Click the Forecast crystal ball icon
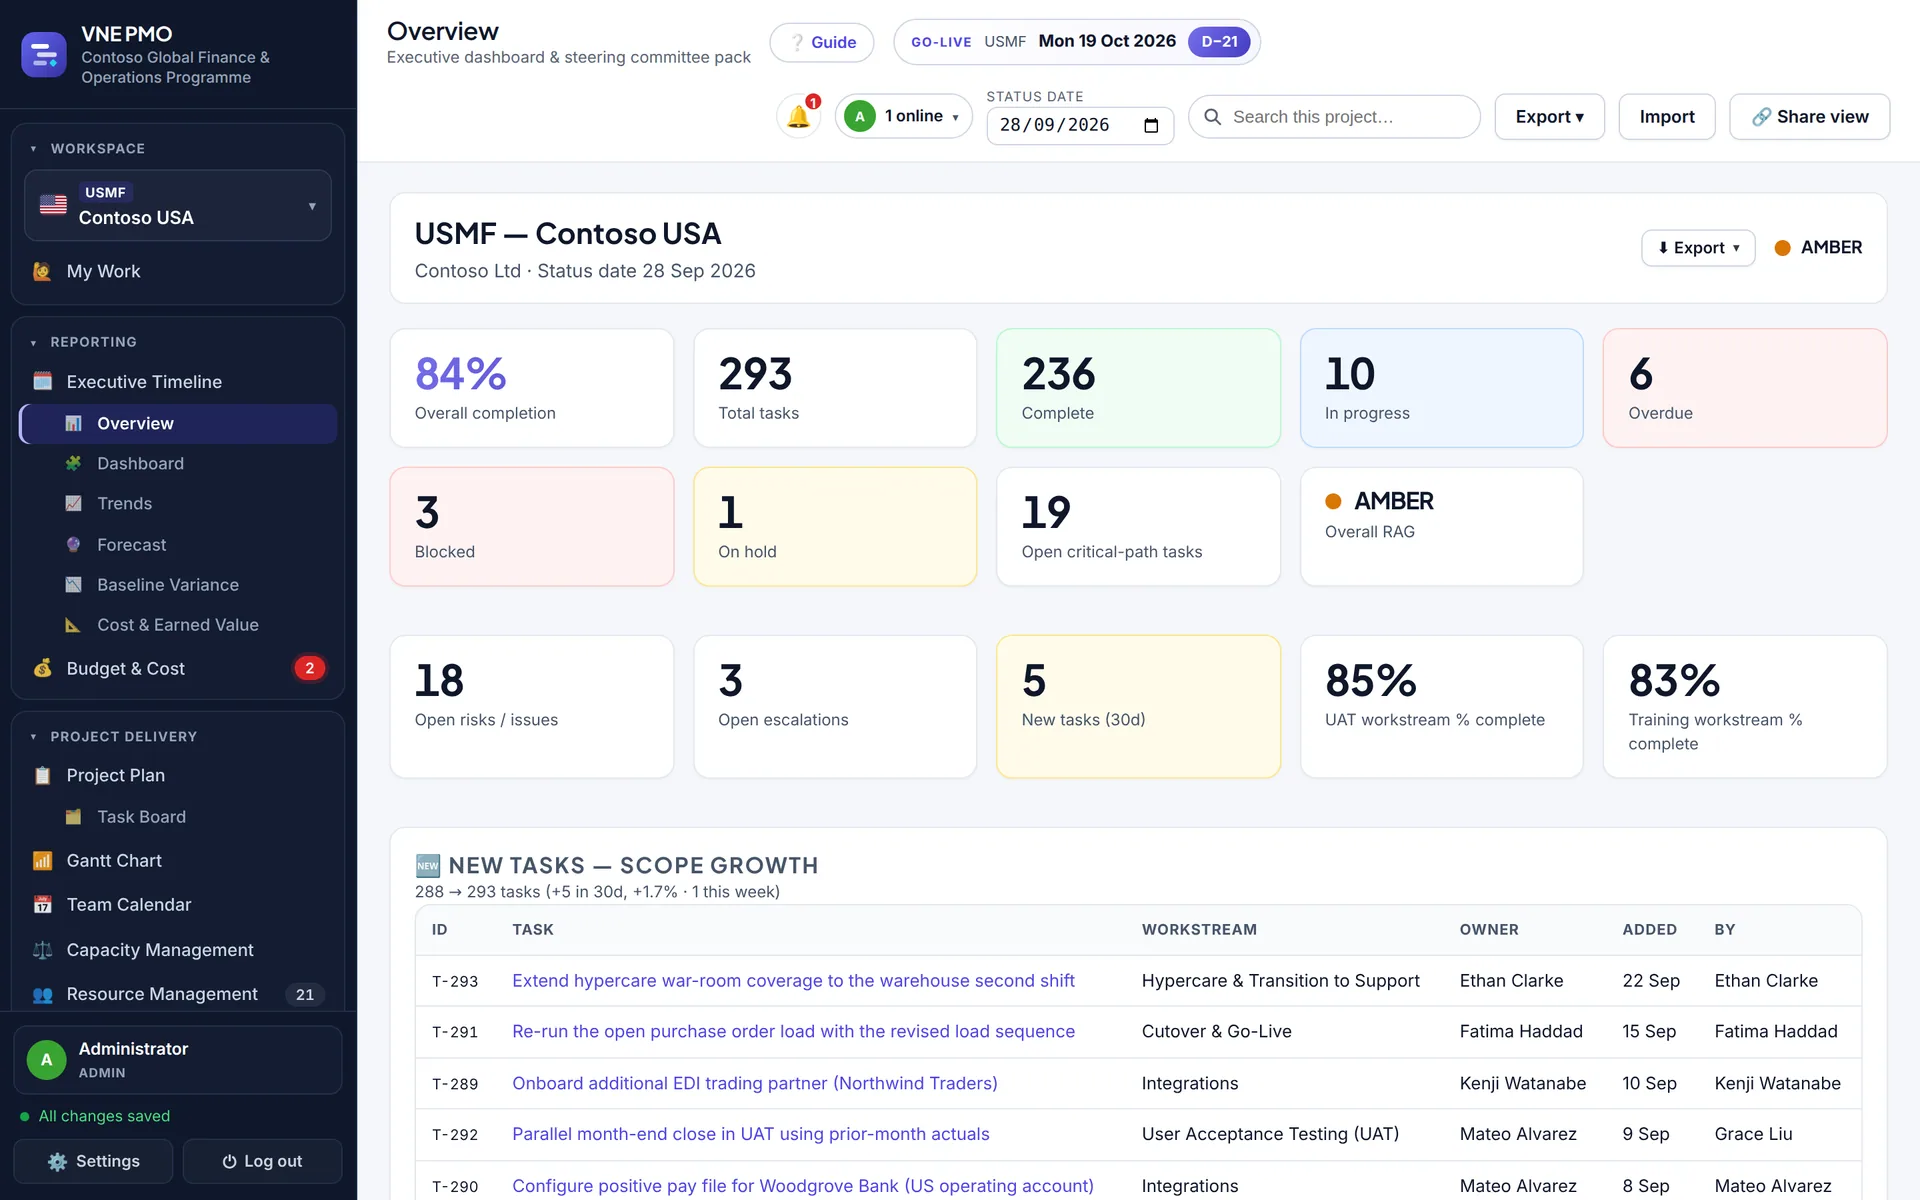This screenshot has height=1200, width=1920. tap(73, 545)
